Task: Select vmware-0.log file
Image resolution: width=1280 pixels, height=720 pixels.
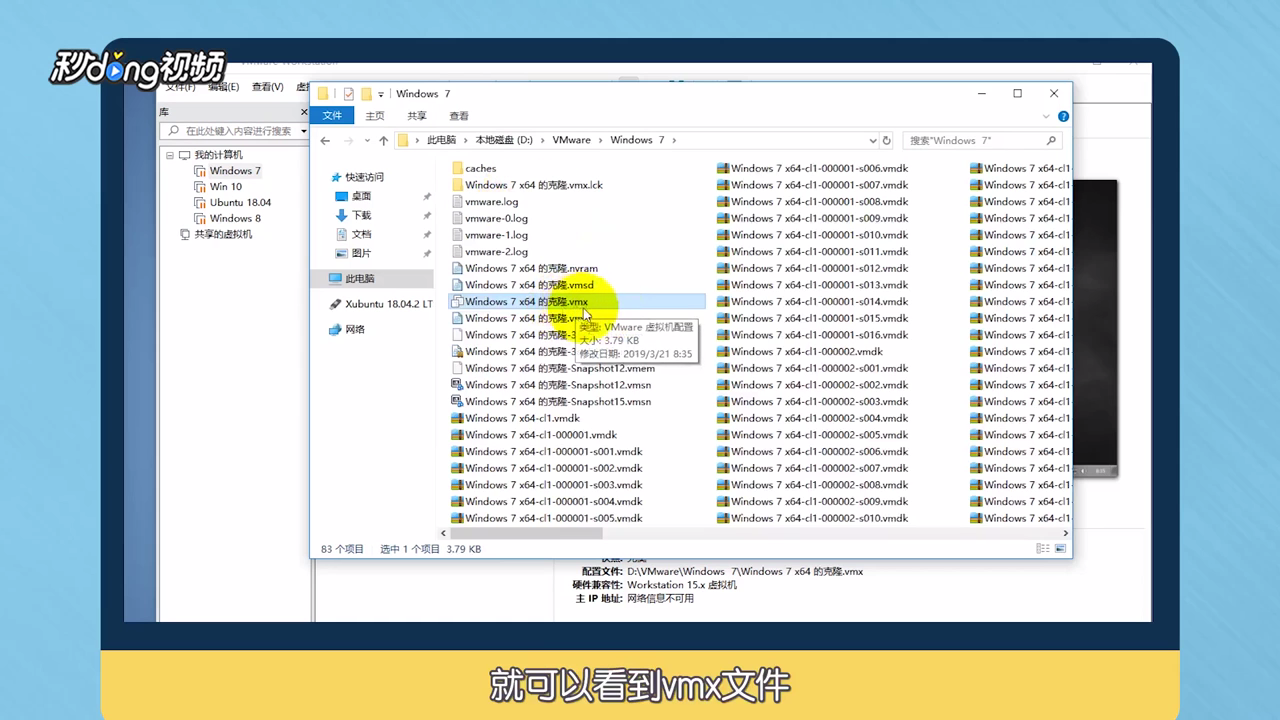Action: coord(496,218)
